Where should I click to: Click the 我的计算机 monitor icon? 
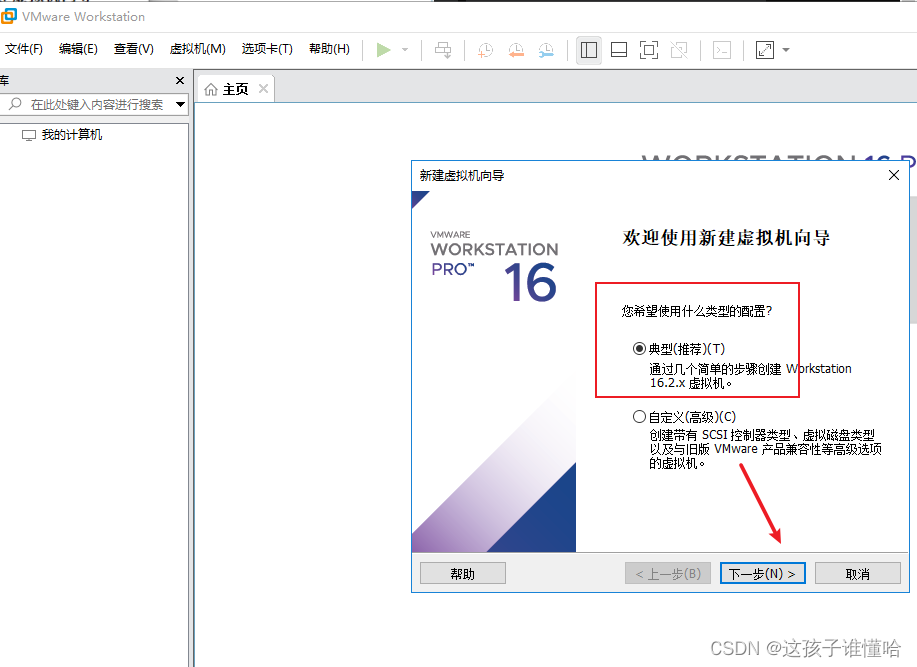click(29, 136)
